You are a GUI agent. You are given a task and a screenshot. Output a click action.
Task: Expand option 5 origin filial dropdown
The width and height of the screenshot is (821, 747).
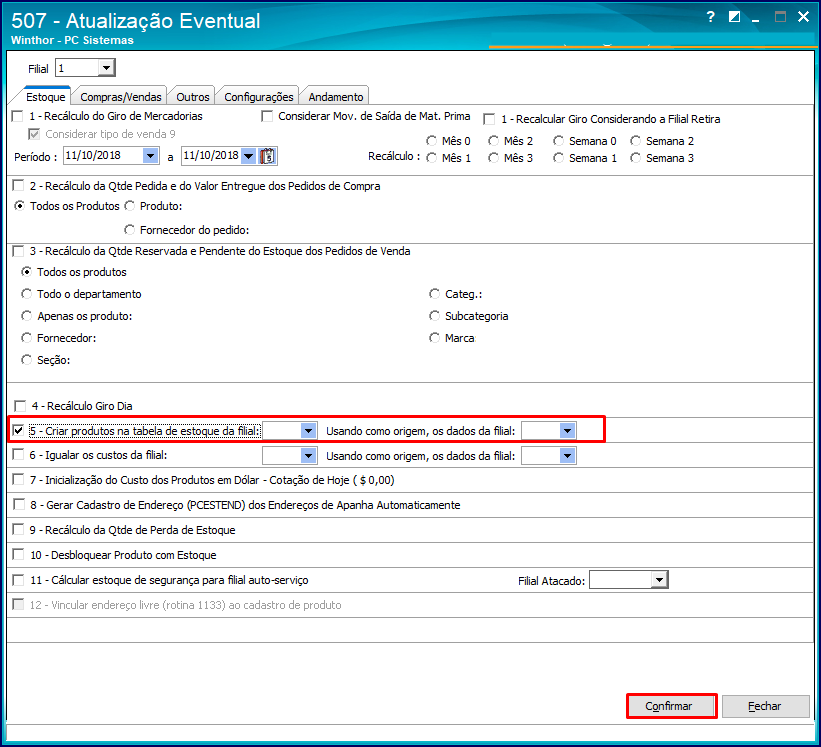(568, 431)
